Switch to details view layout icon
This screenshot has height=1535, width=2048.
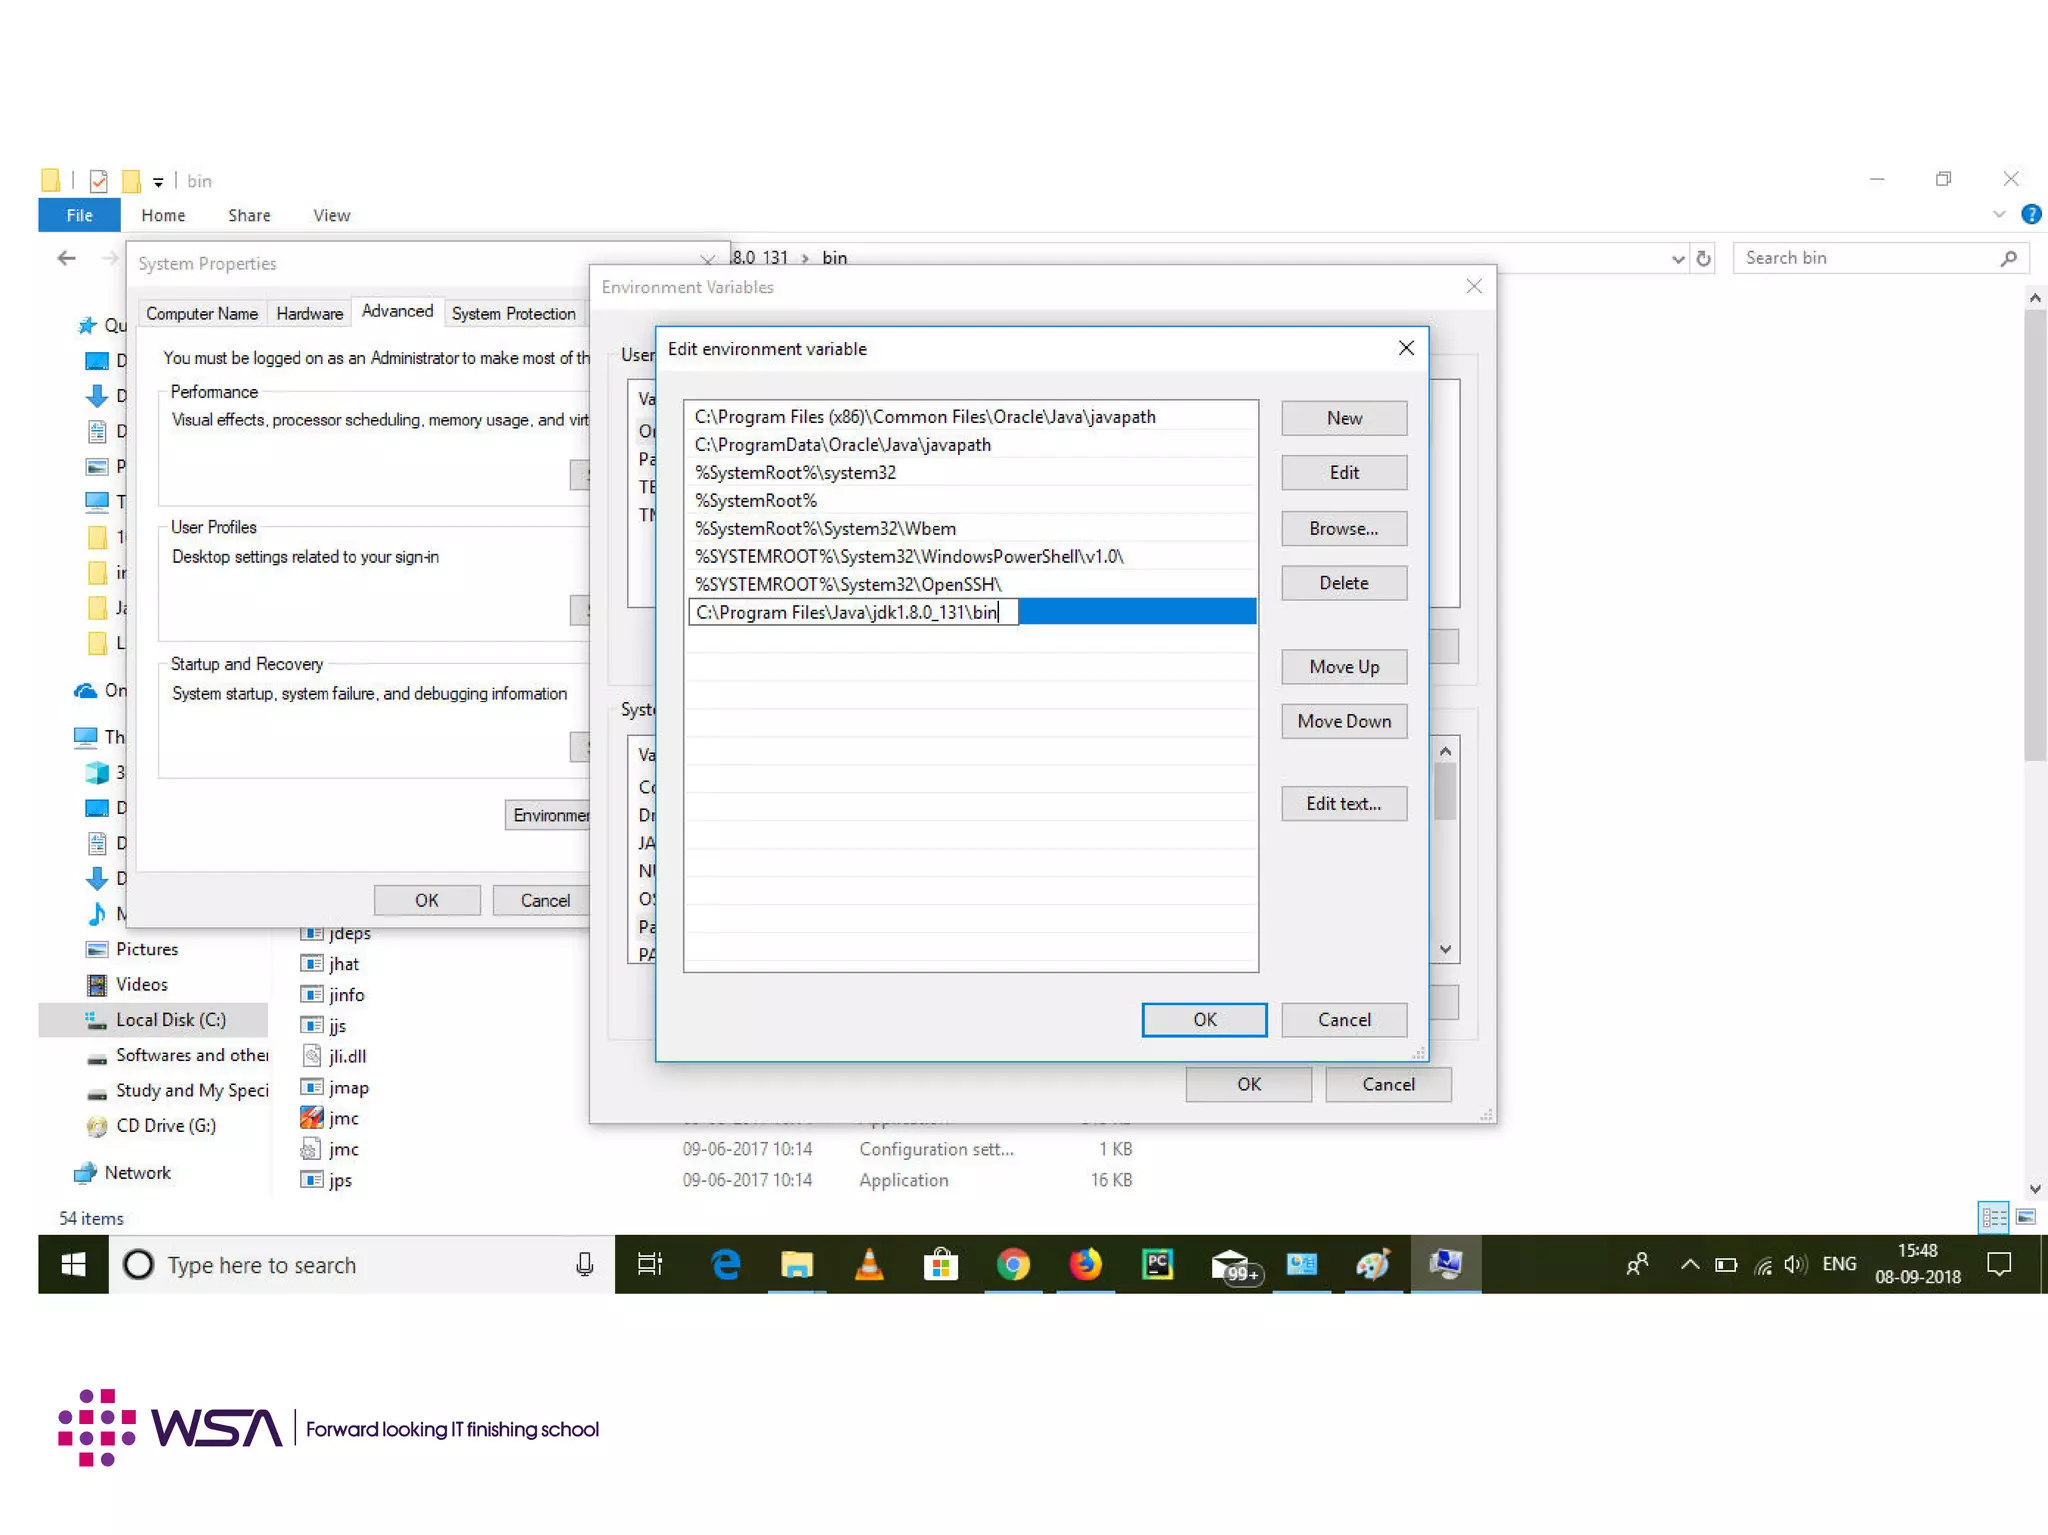tap(1993, 1217)
